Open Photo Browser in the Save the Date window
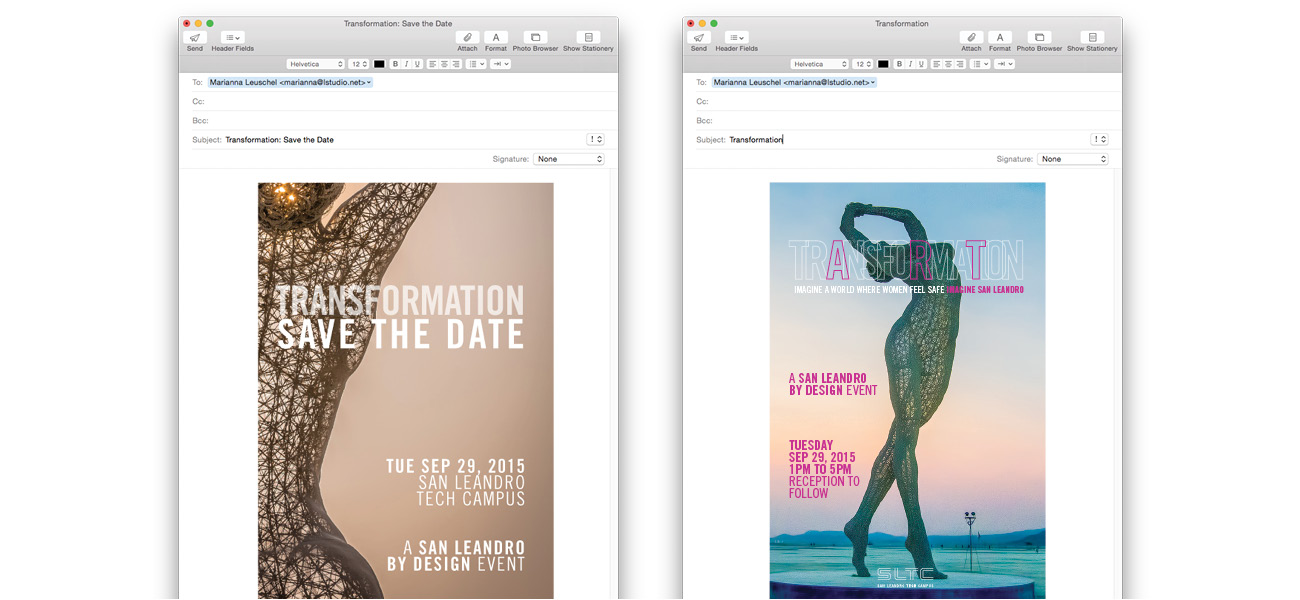 [535, 38]
